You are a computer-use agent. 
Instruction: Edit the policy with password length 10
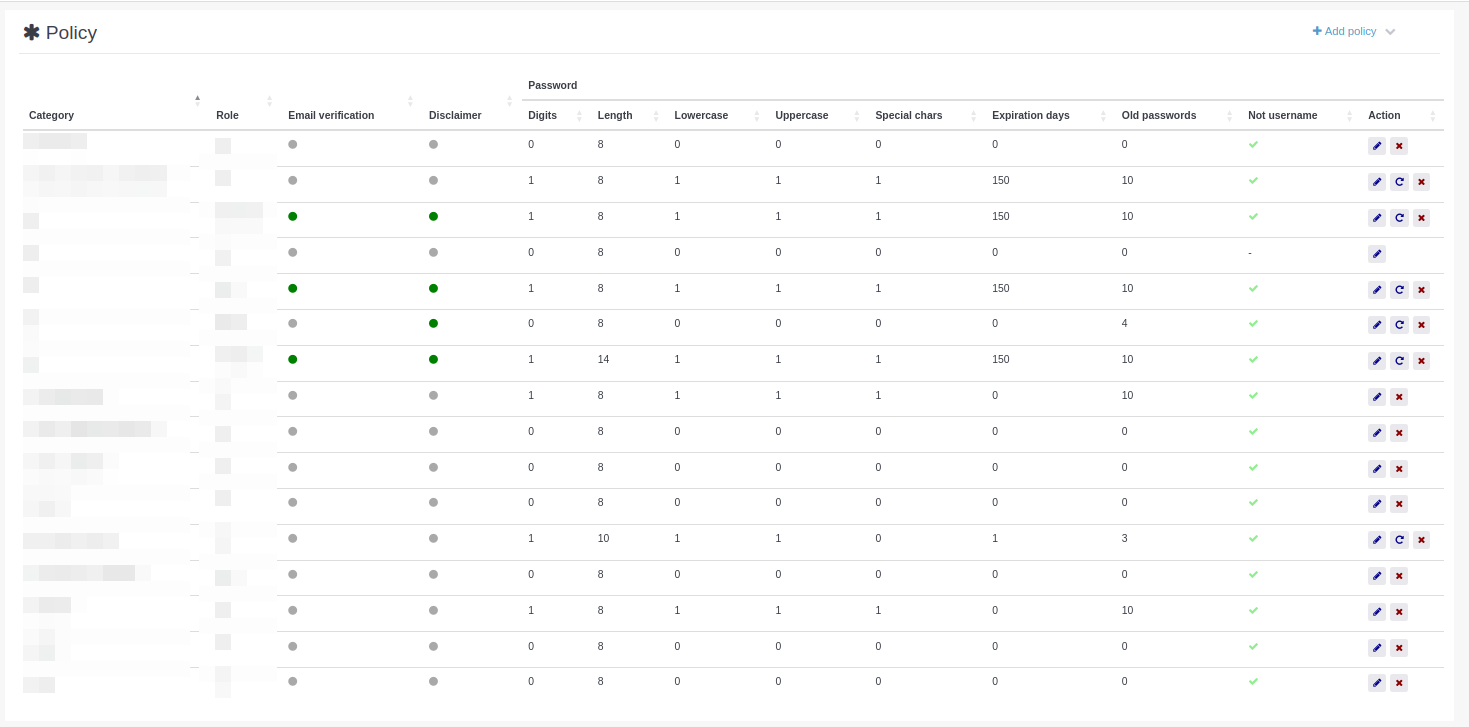tap(1377, 540)
